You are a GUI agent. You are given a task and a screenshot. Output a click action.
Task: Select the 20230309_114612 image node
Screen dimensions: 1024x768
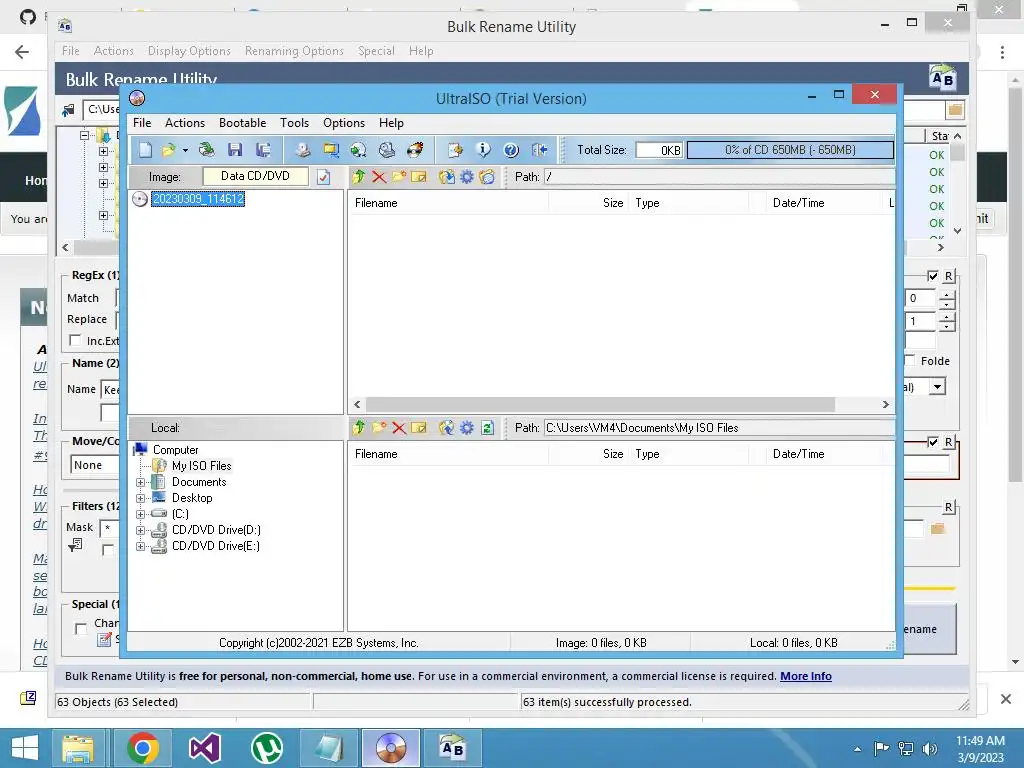198,199
